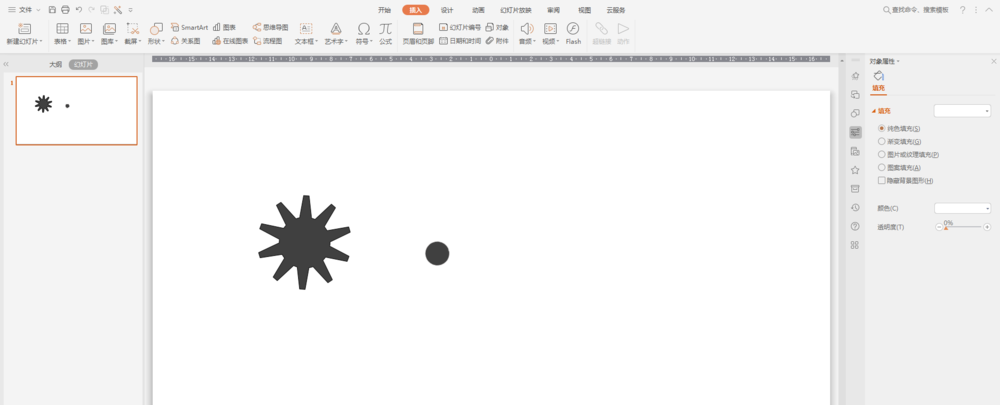Image resolution: width=1000 pixels, height=405 pixels.
Task: Click 幻灯片编号 slide number
Action: coord(460,27)
